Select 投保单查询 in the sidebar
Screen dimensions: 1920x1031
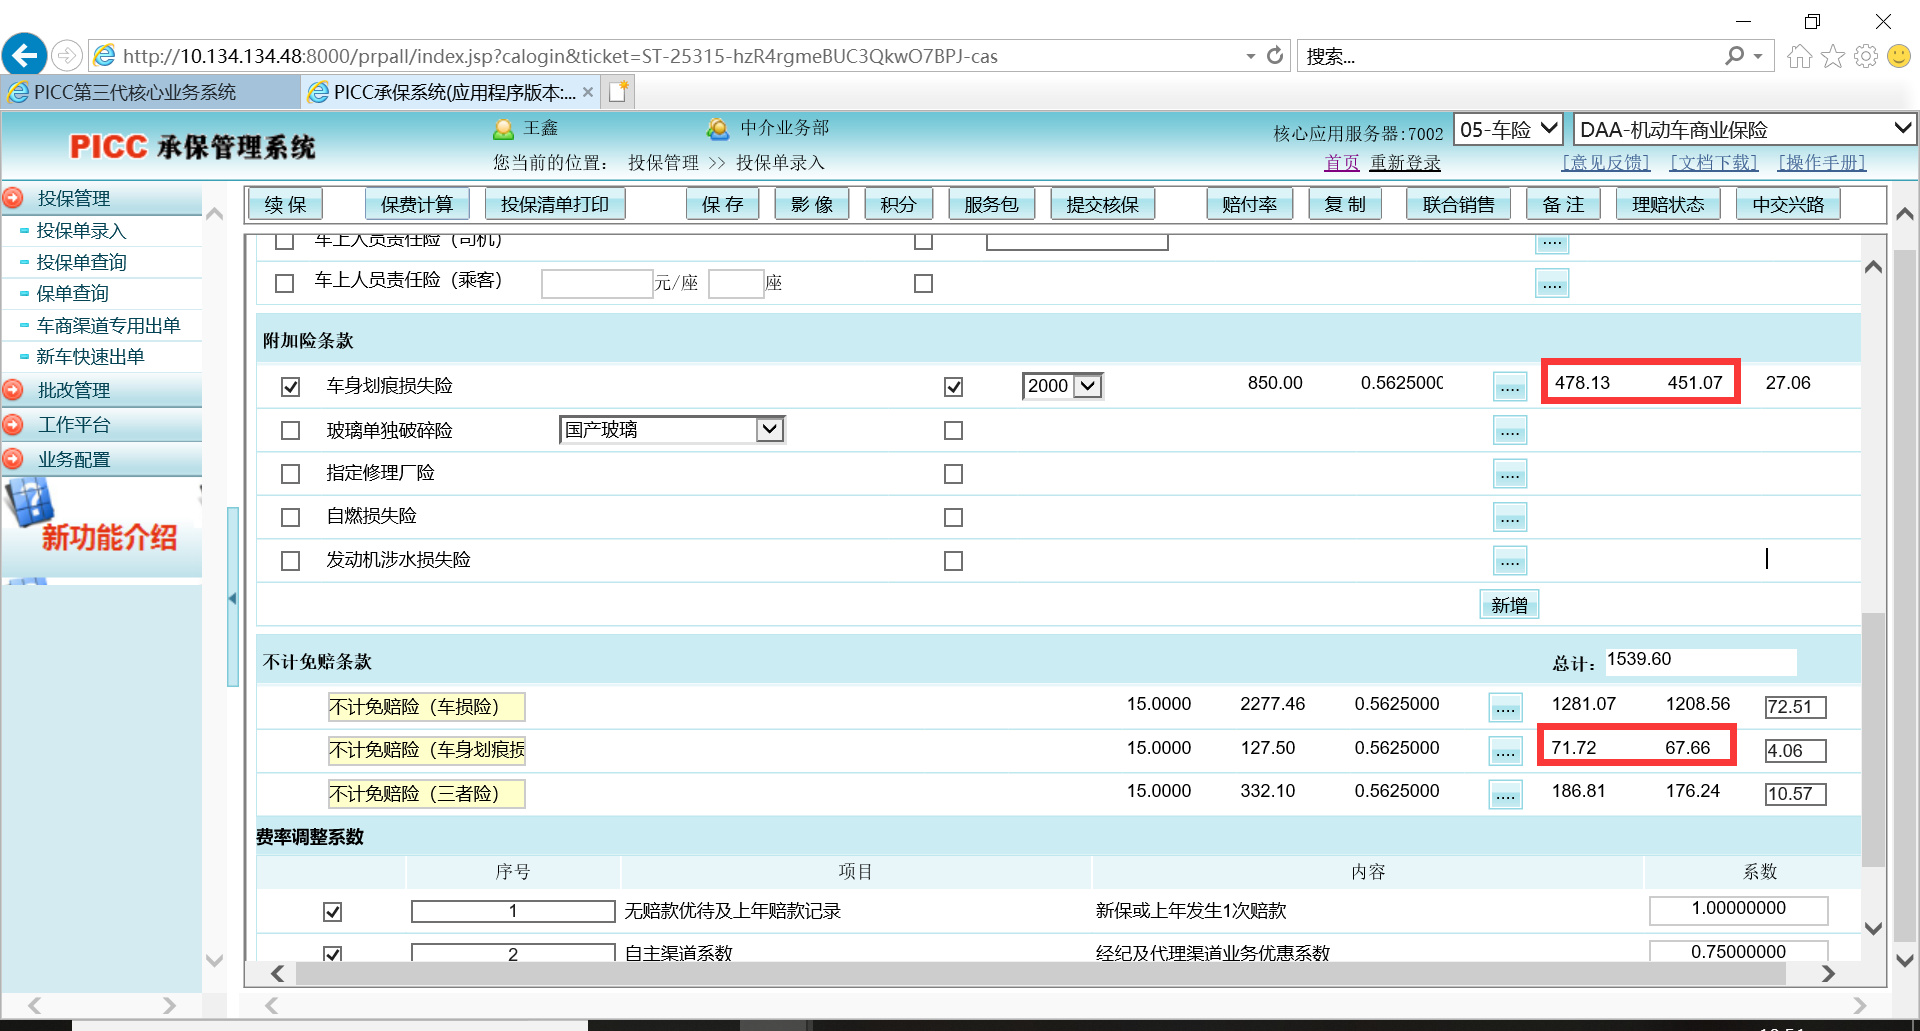[81, 262]
